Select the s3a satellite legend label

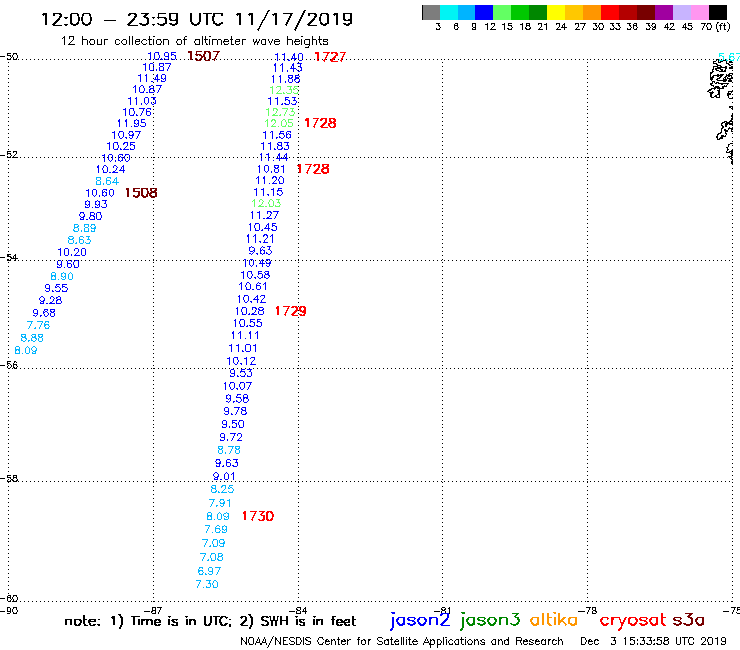[688, 620]
